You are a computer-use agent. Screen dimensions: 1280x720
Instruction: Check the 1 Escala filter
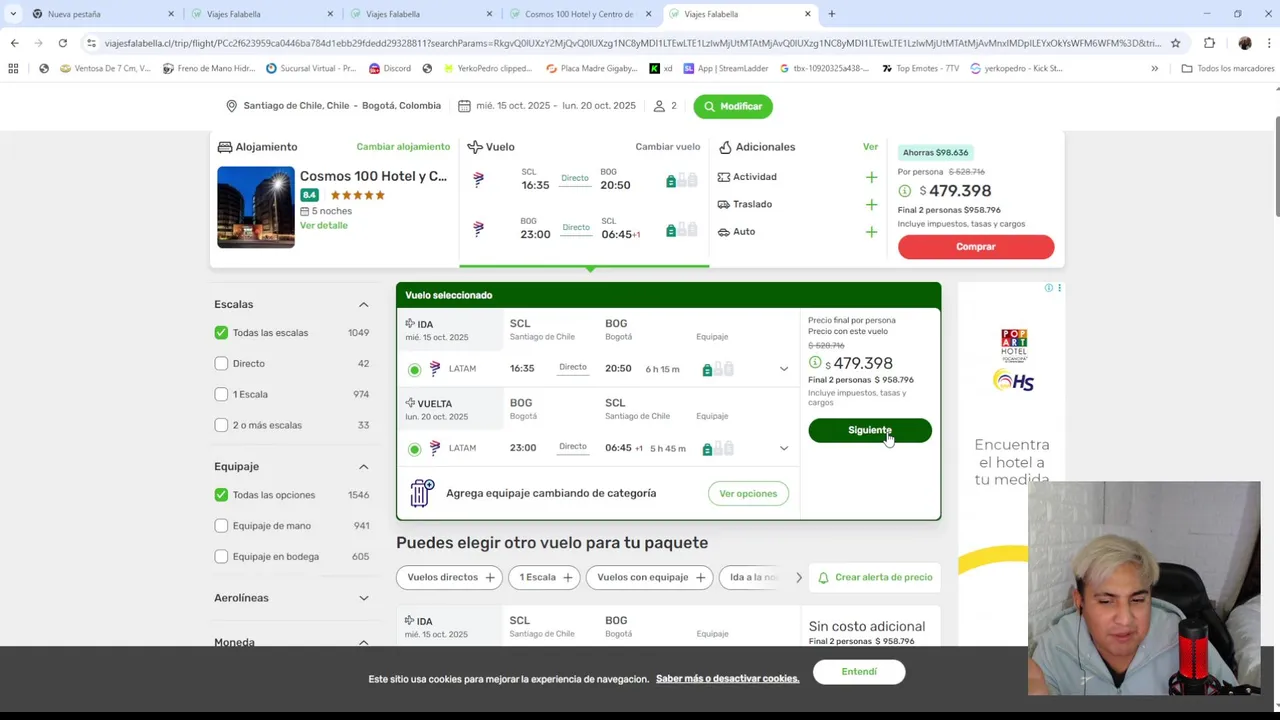tap(221, 394)
